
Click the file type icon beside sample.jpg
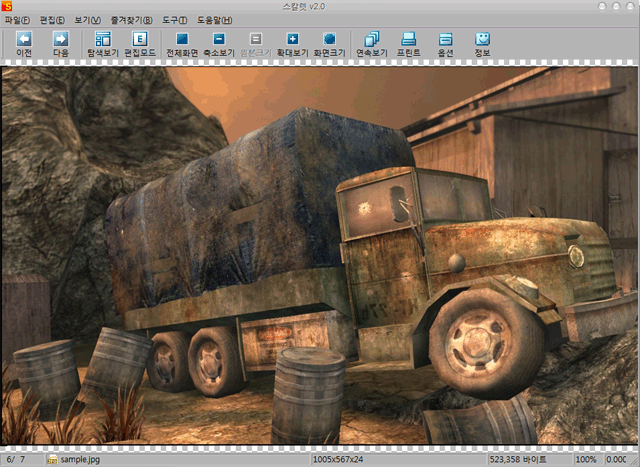click(52, 460)
